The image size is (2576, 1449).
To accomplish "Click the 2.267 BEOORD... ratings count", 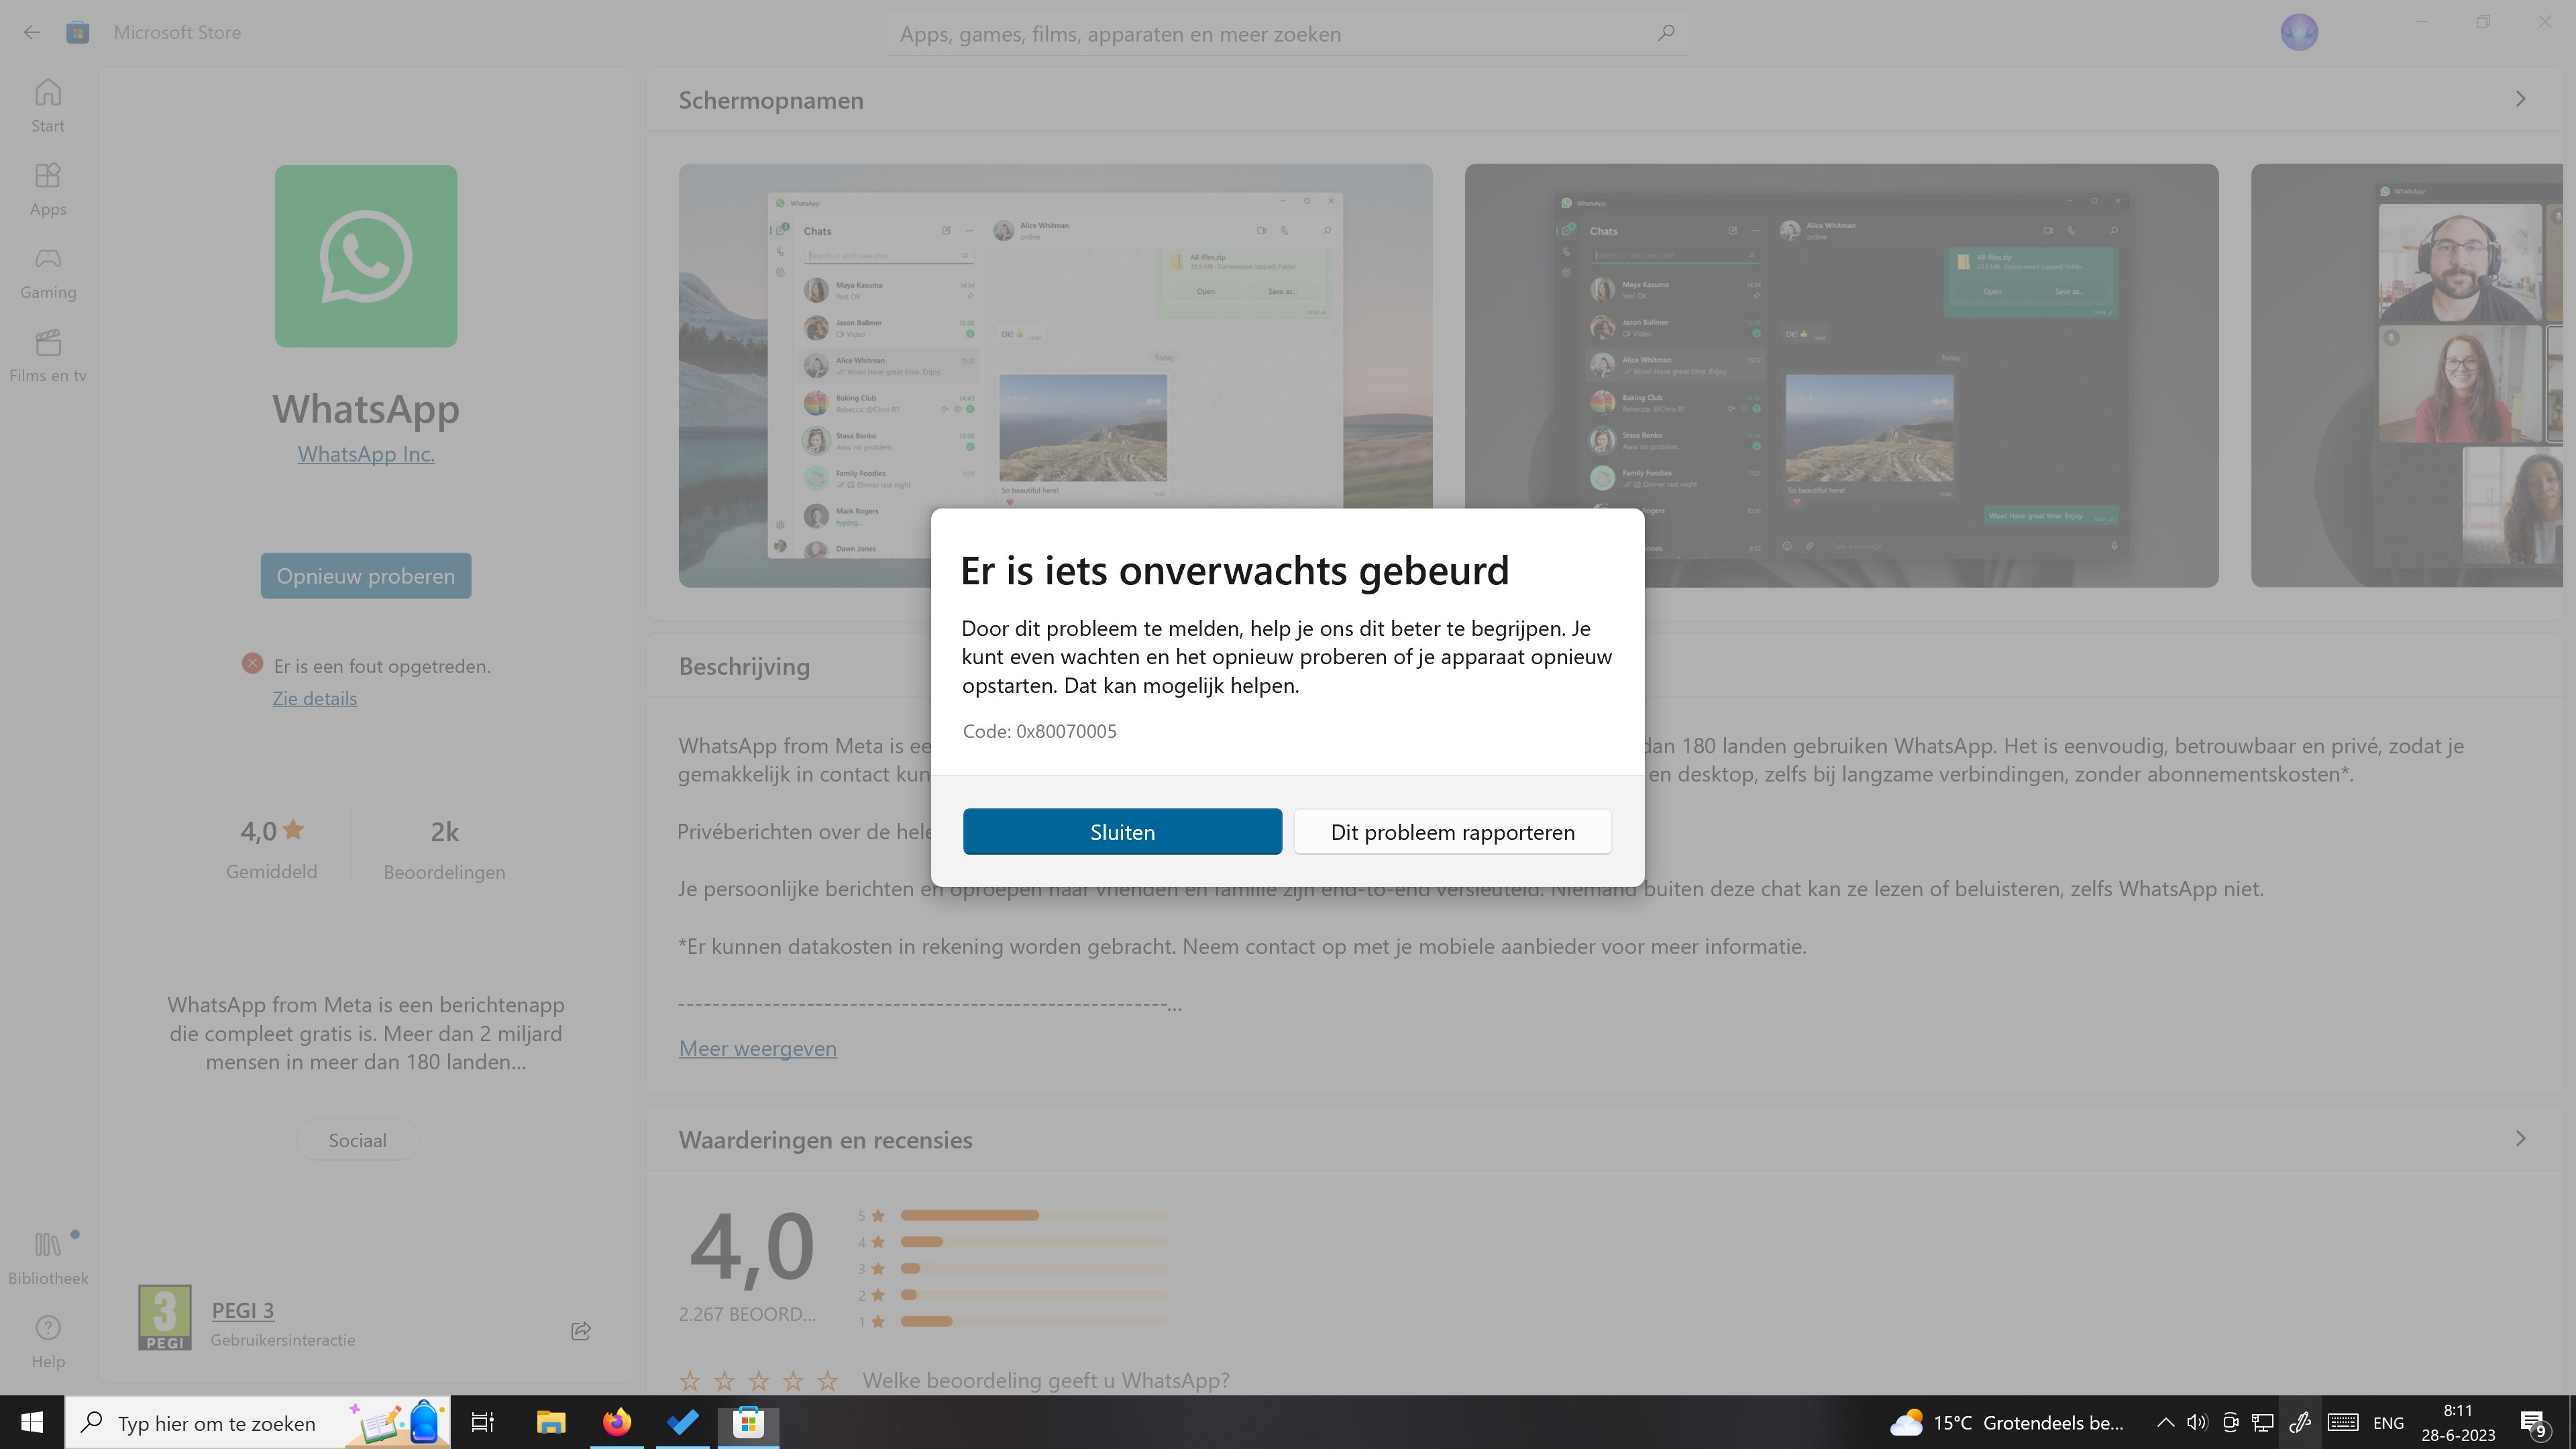I will pyautogui.click(x=747, y=1314).
